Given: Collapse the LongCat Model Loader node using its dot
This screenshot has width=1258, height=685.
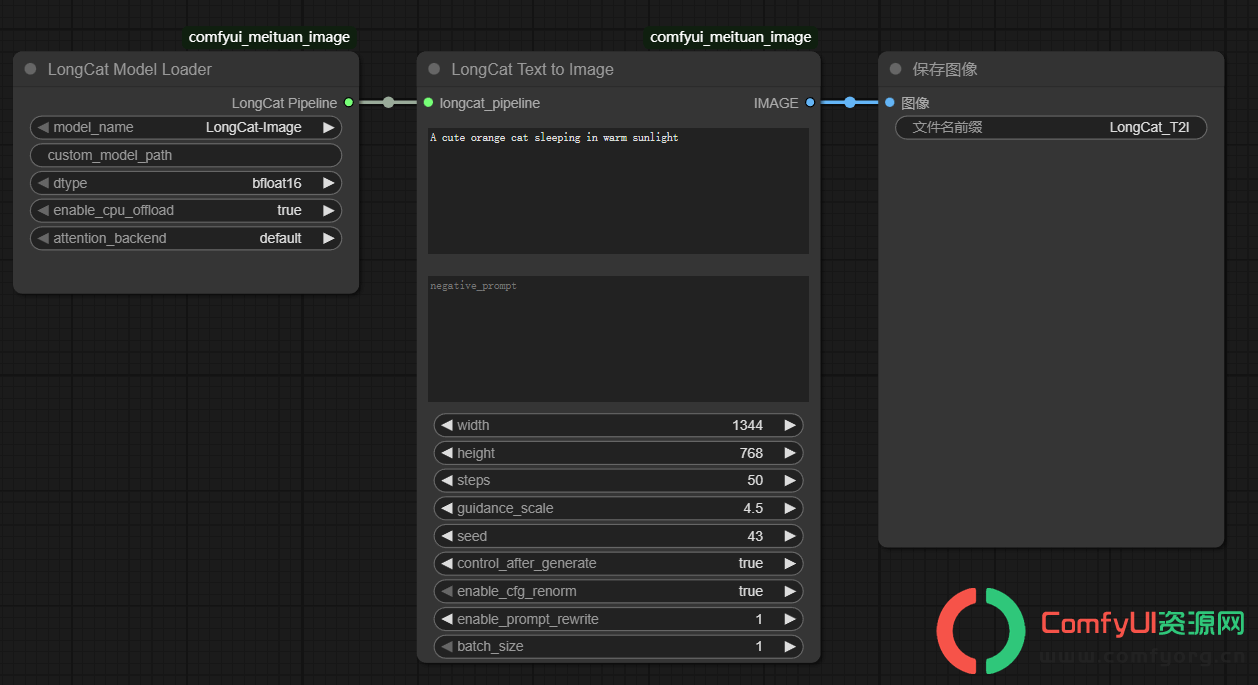Looking at the screenshot, I should tap(30, 69).
